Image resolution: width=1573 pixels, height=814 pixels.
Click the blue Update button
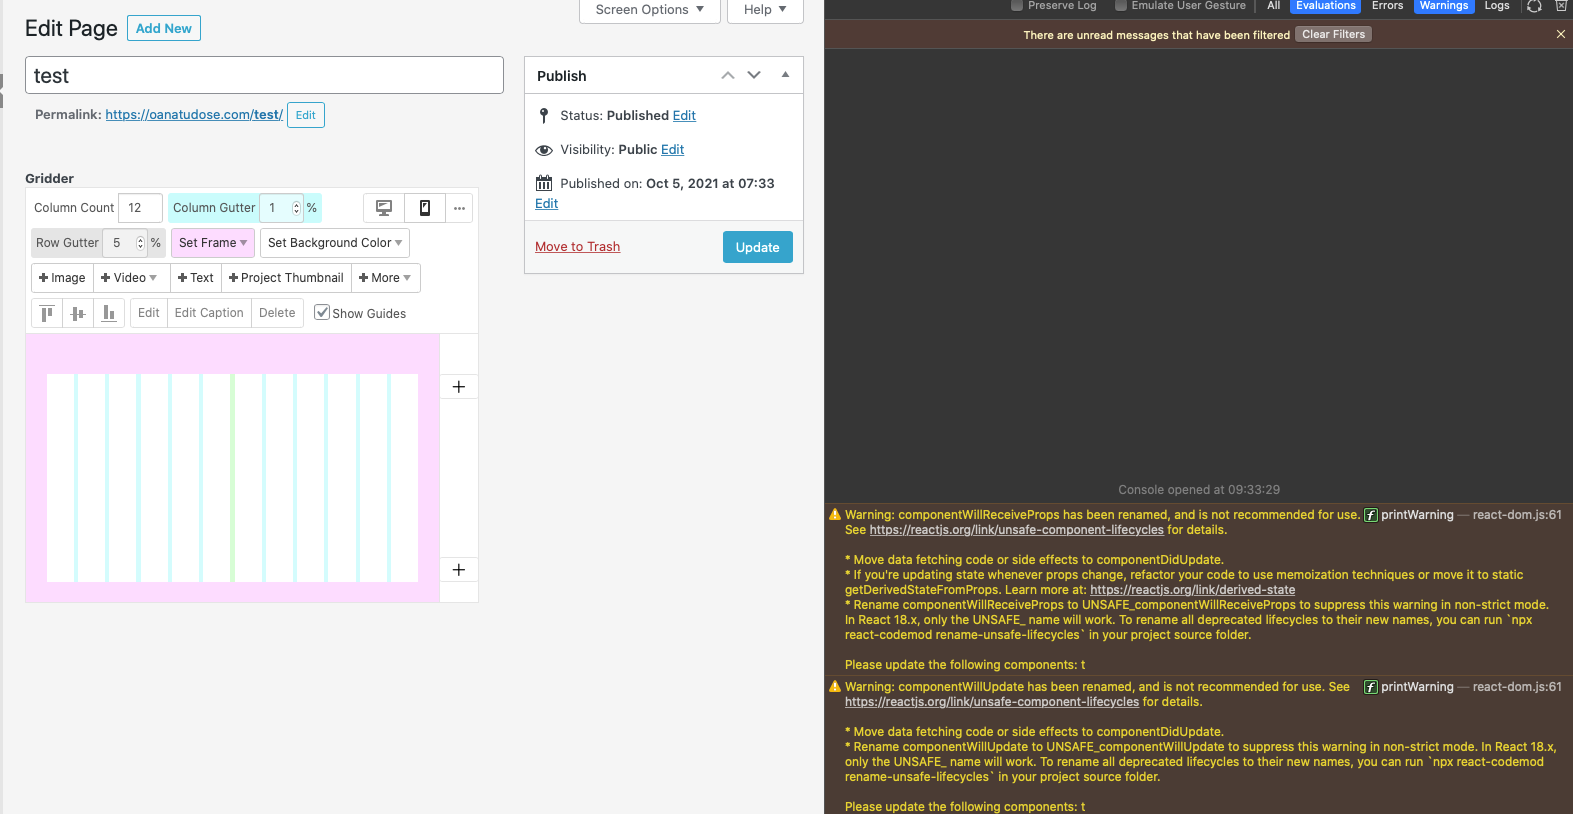coord(757,247)
